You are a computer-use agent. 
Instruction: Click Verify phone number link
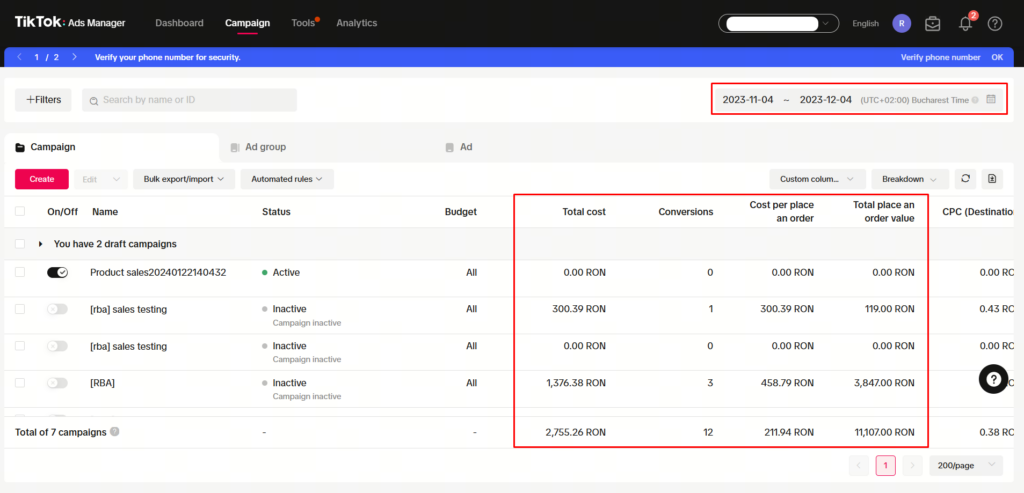[940, 57]
